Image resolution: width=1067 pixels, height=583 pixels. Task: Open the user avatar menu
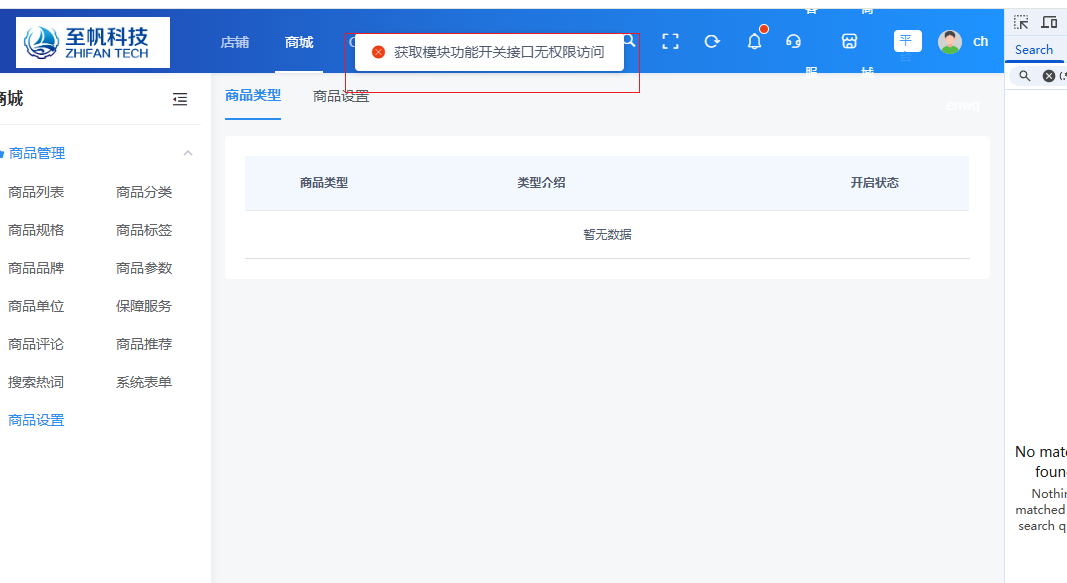point(949,41)
